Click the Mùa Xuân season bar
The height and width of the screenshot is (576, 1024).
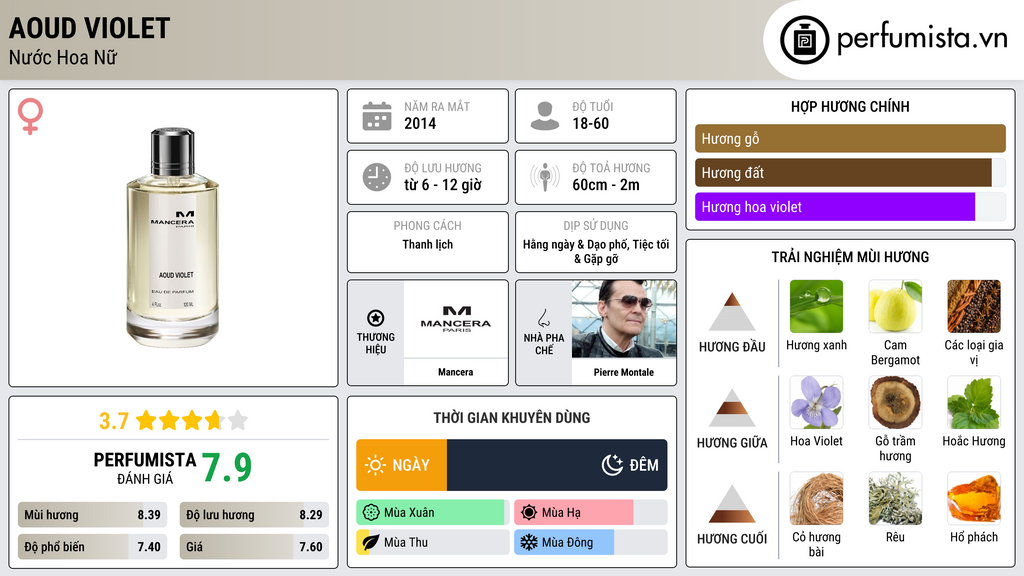coord(431,513)
